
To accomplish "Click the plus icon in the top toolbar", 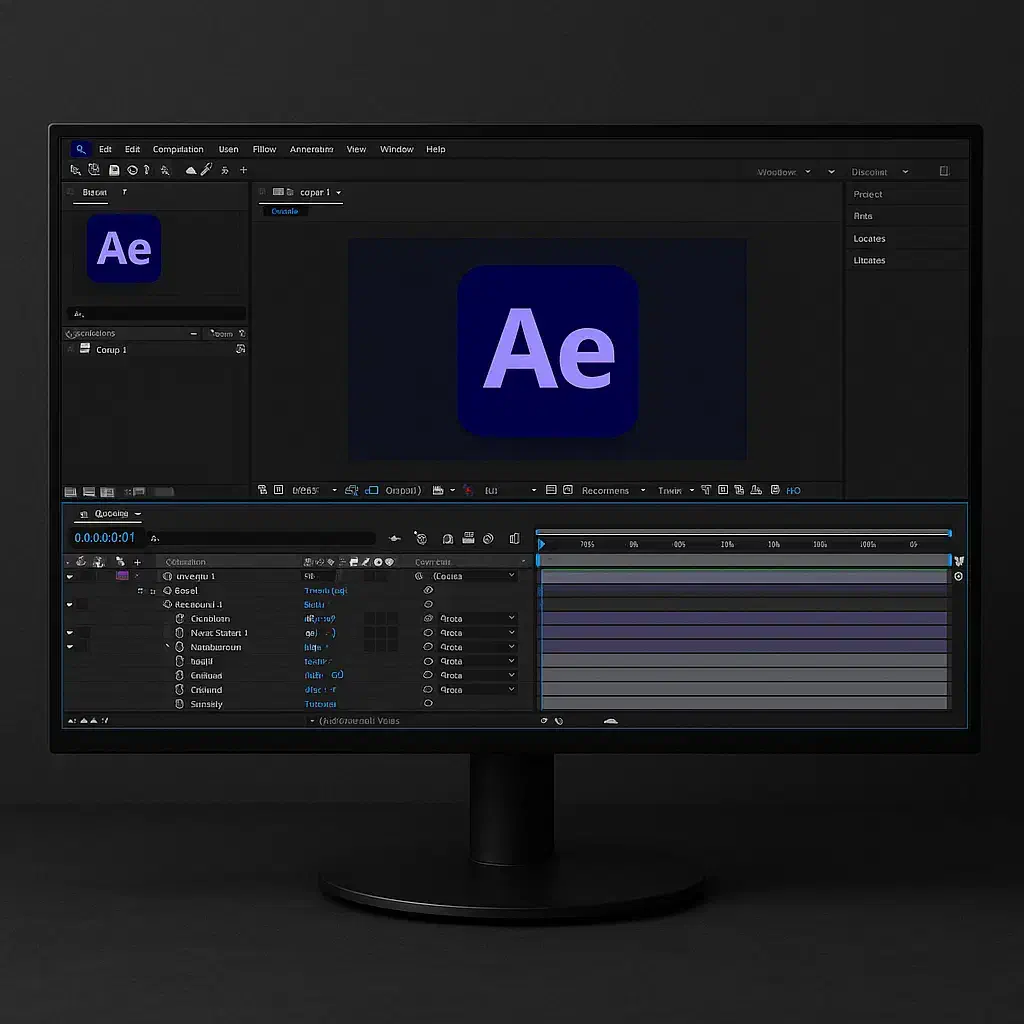I will 243,170.
